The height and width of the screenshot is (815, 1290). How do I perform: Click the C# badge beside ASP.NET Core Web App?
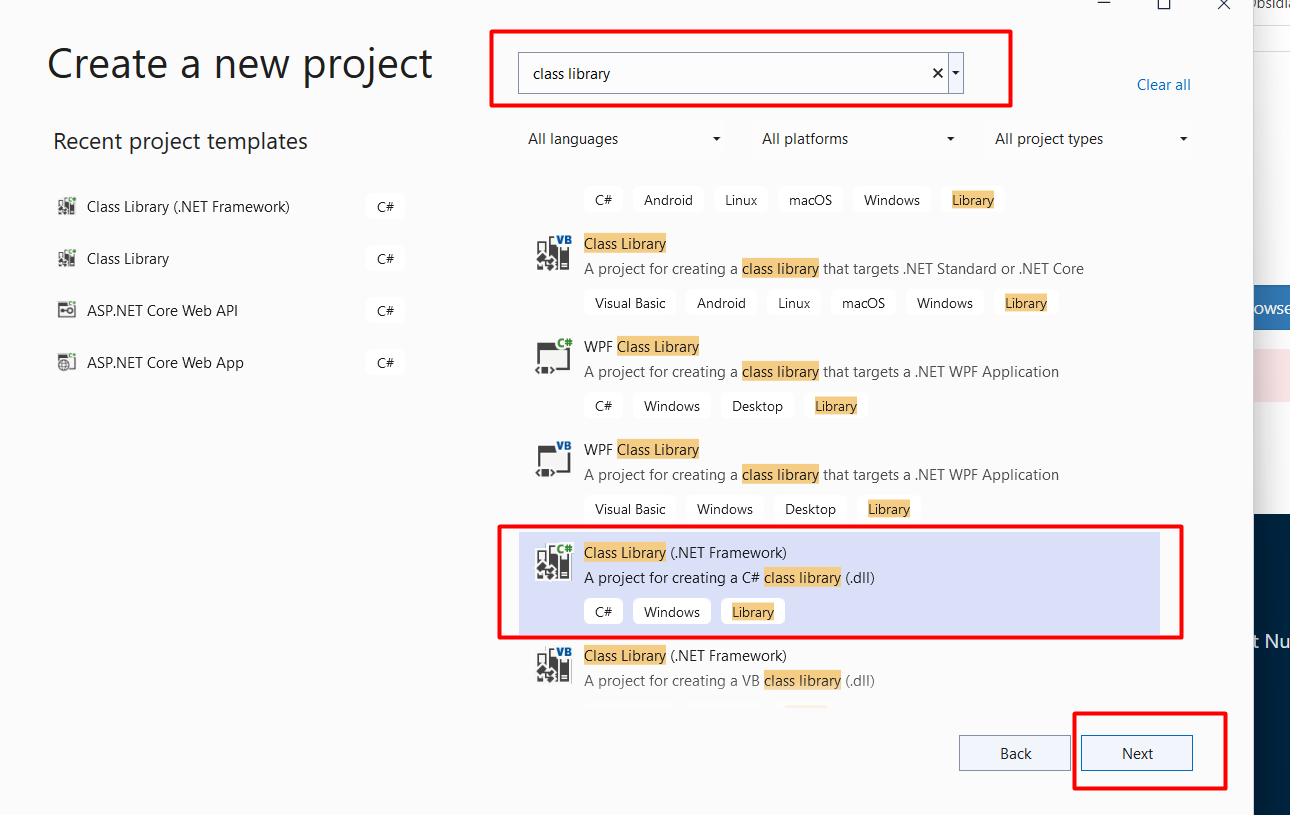(x=385, y=363)
